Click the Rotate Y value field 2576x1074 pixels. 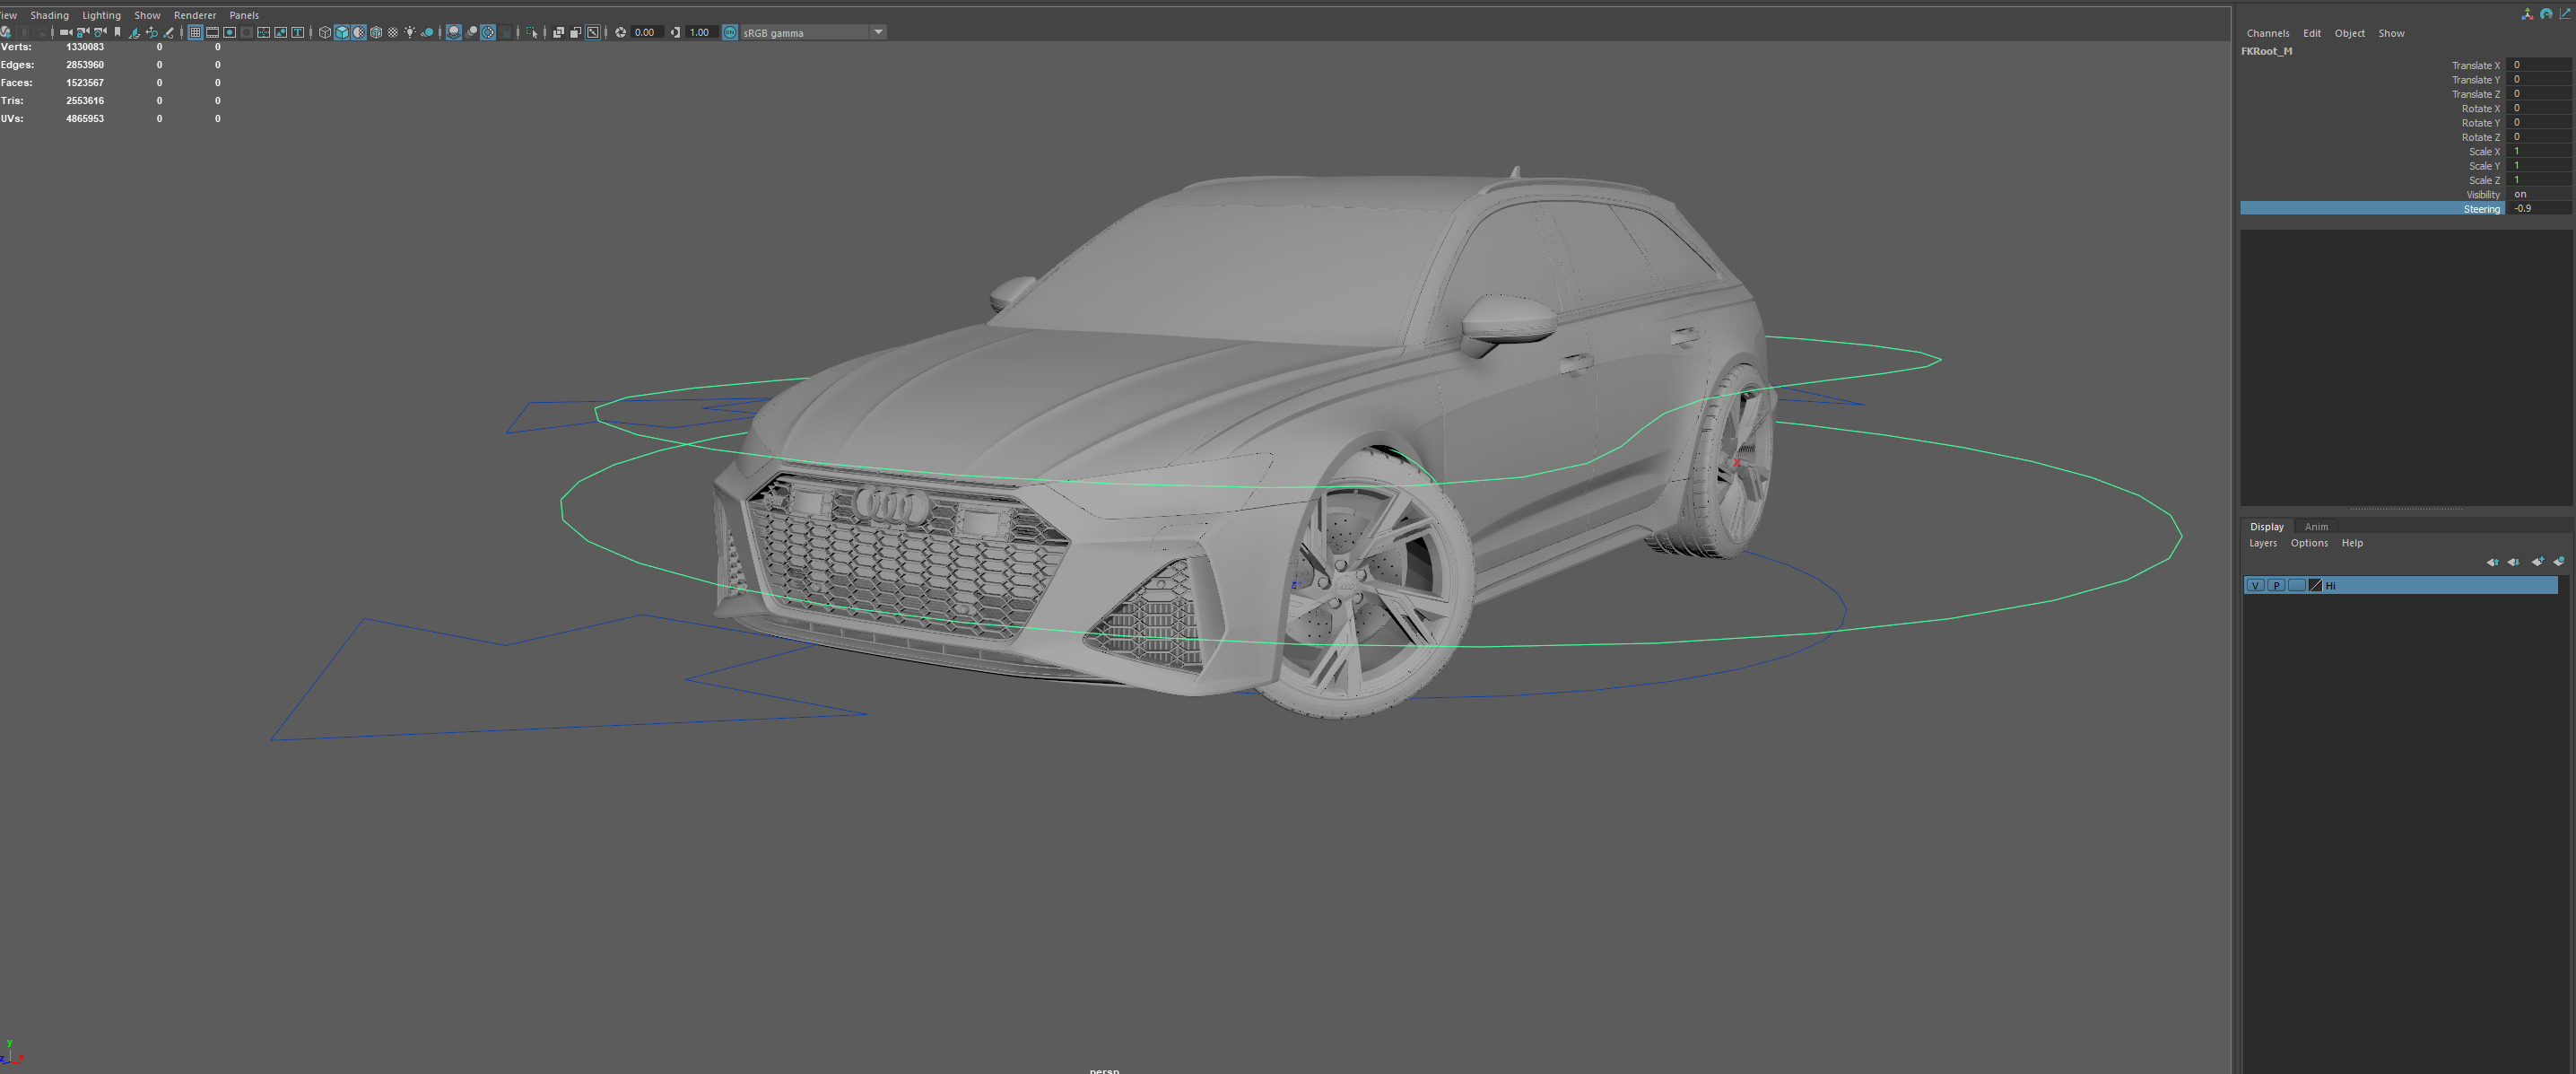click(x=2540, y=123)
